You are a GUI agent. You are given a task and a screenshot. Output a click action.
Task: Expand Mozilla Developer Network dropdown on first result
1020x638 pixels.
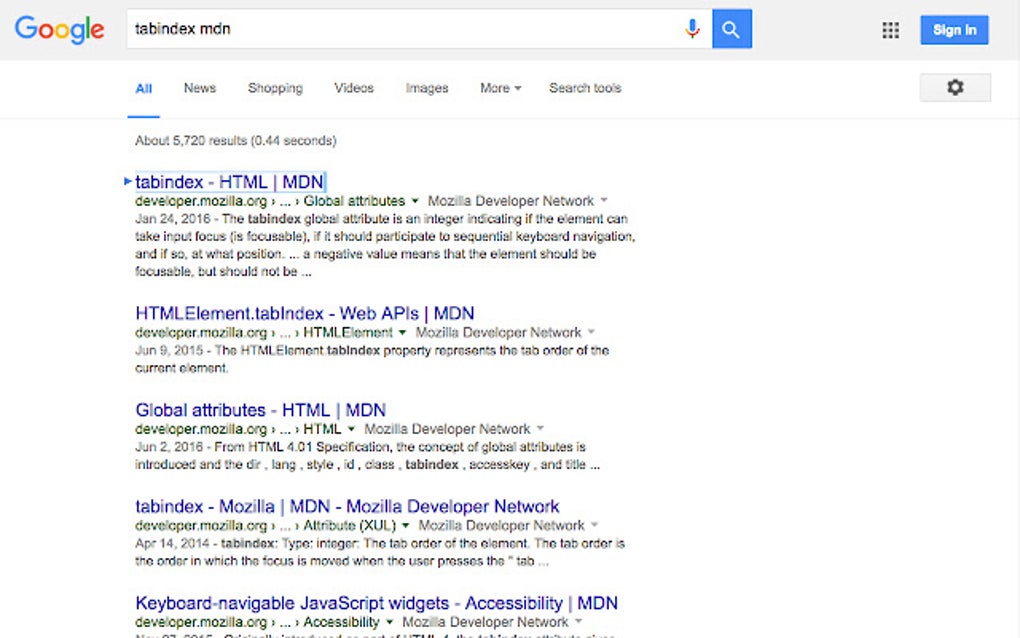pyautogui.click(x=604, y=200)
